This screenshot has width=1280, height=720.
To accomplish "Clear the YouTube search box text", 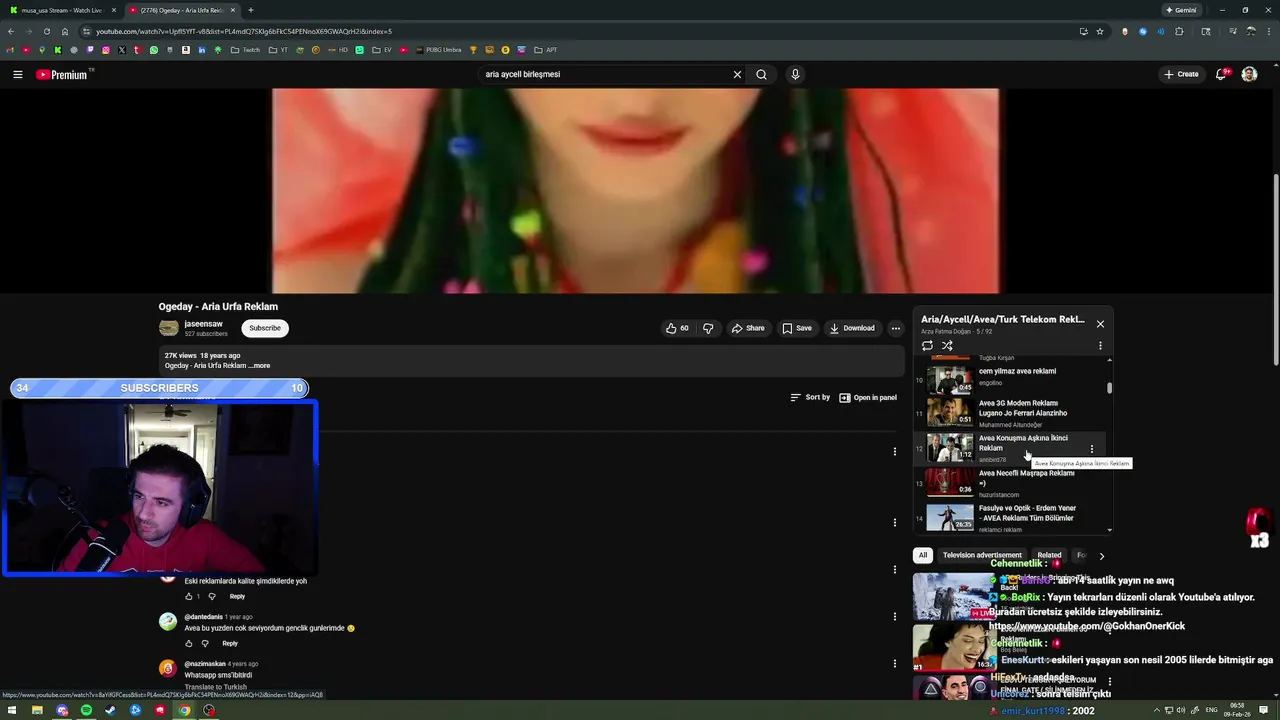I will (737, 74).
